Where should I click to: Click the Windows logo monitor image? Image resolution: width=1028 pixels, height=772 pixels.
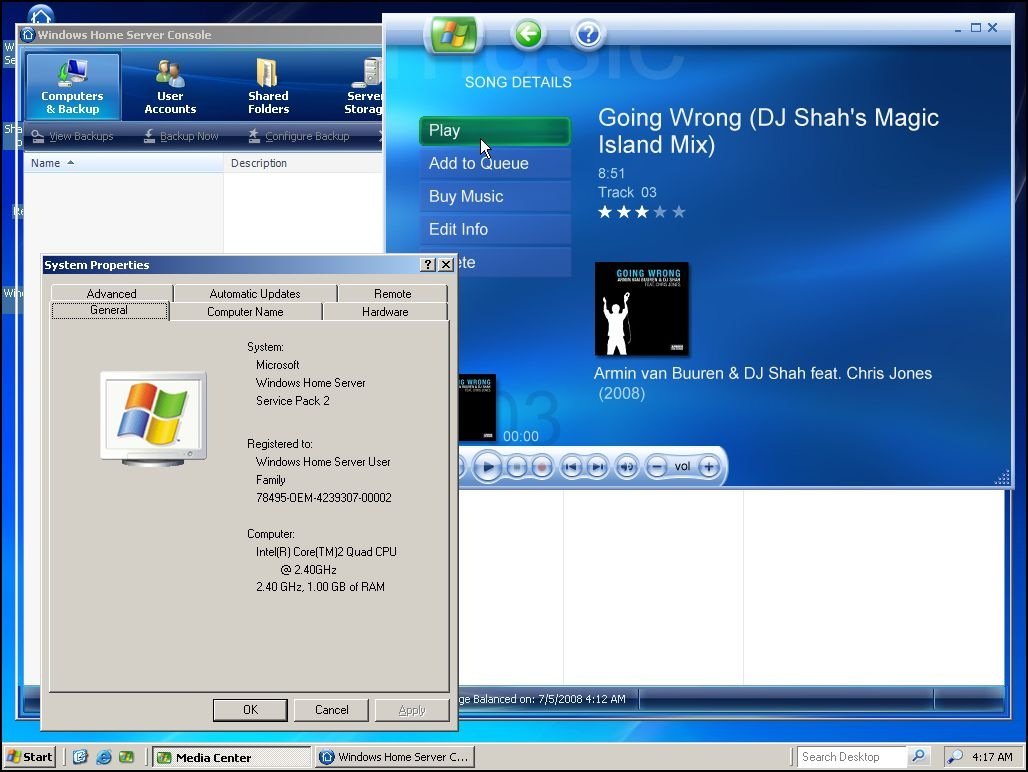pyautogui.click(x=153, y=419)
